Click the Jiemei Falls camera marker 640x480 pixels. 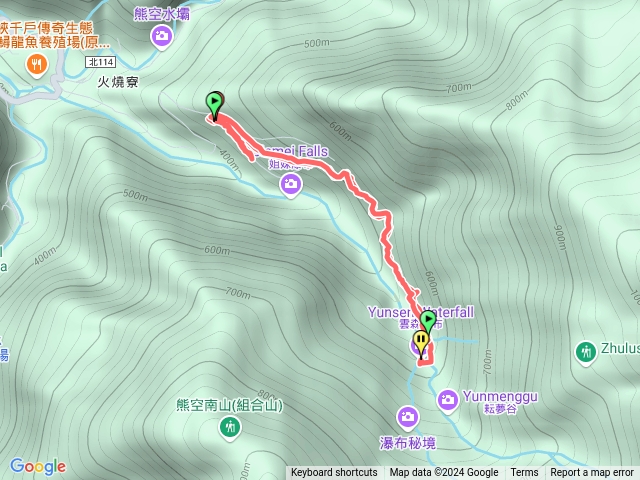(291, 185)
